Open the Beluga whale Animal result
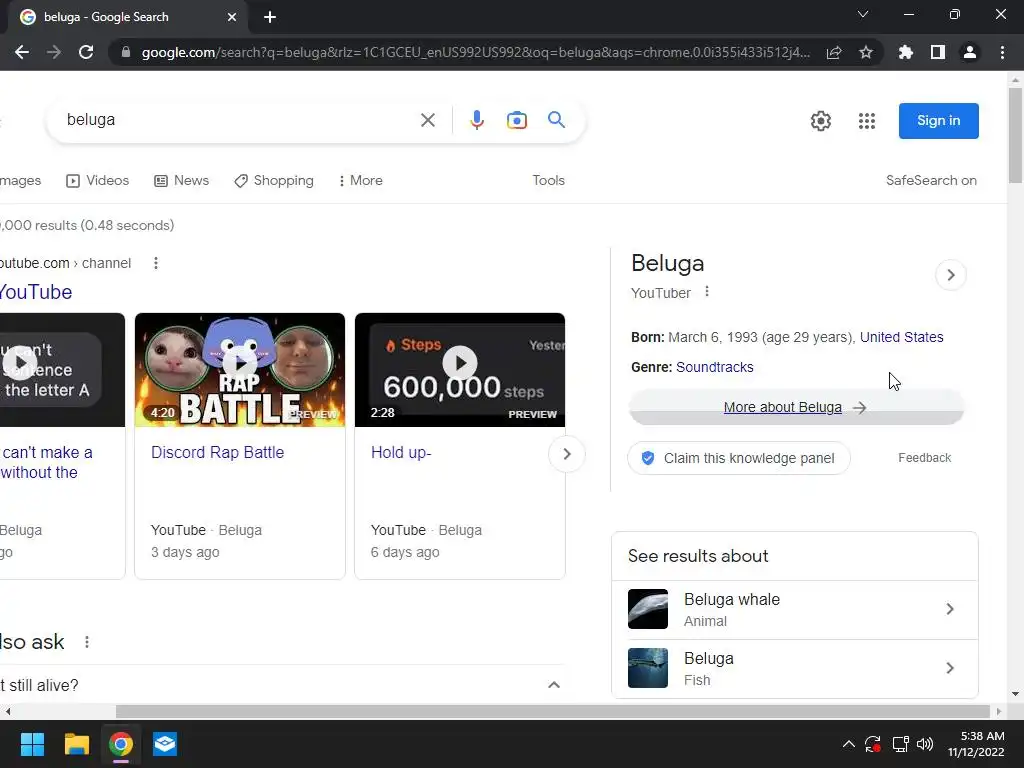This screenshot has width=1024, height=768. (795, 609)
